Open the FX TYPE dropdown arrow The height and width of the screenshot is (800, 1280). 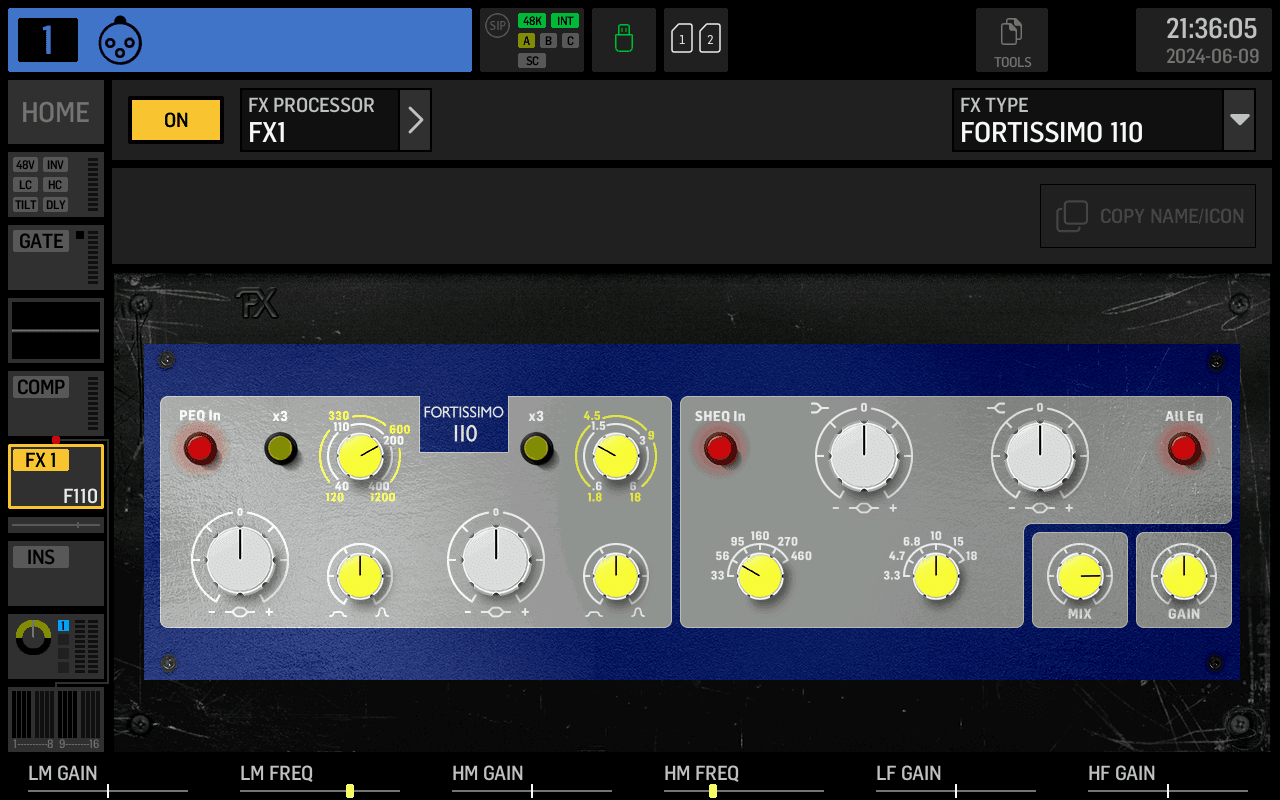click(1240, 120)
